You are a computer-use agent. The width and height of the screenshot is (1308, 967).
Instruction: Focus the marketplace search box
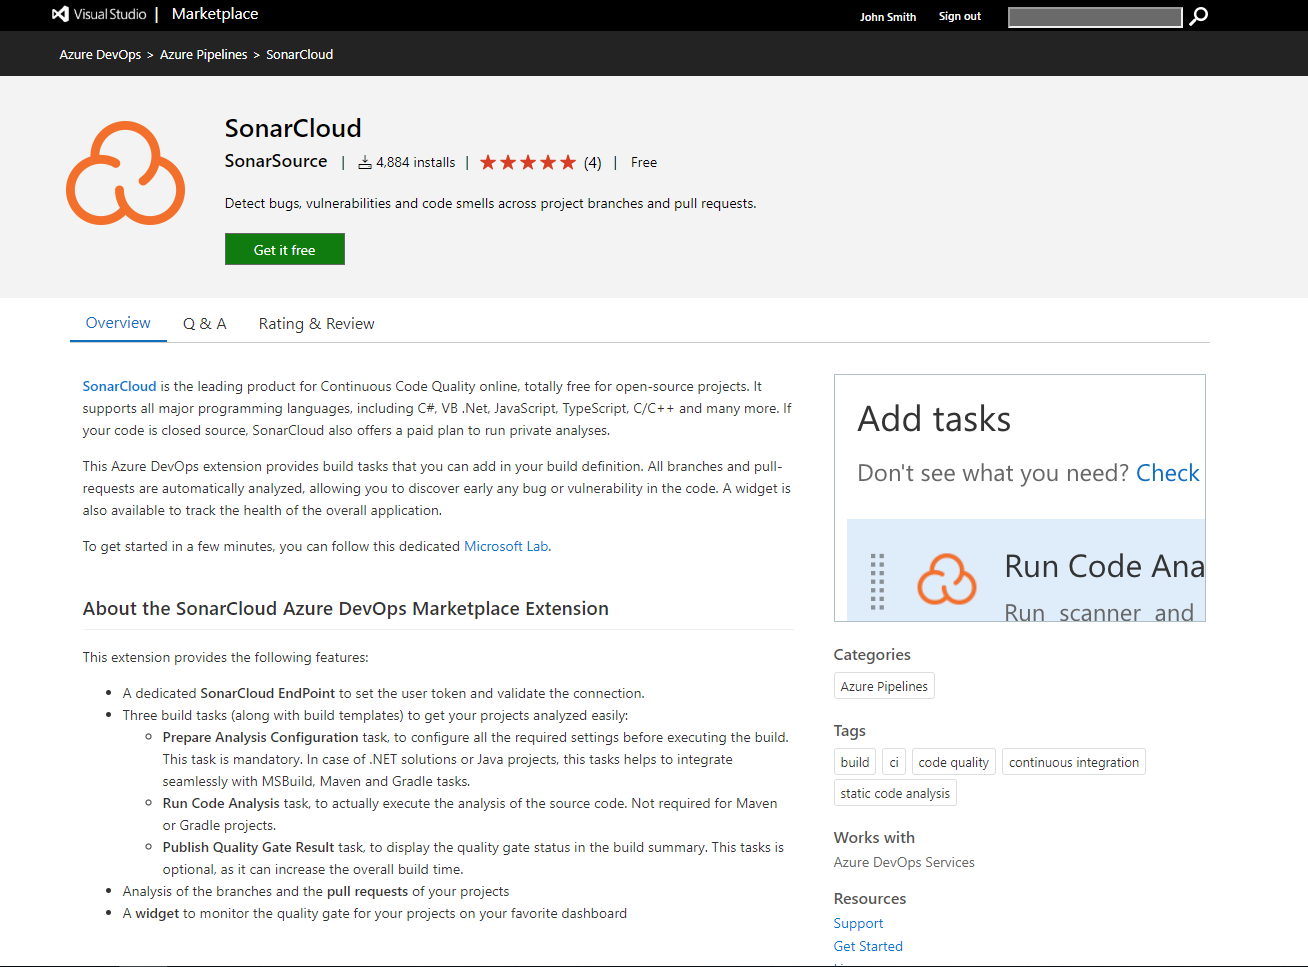(x=1095, y=17)
